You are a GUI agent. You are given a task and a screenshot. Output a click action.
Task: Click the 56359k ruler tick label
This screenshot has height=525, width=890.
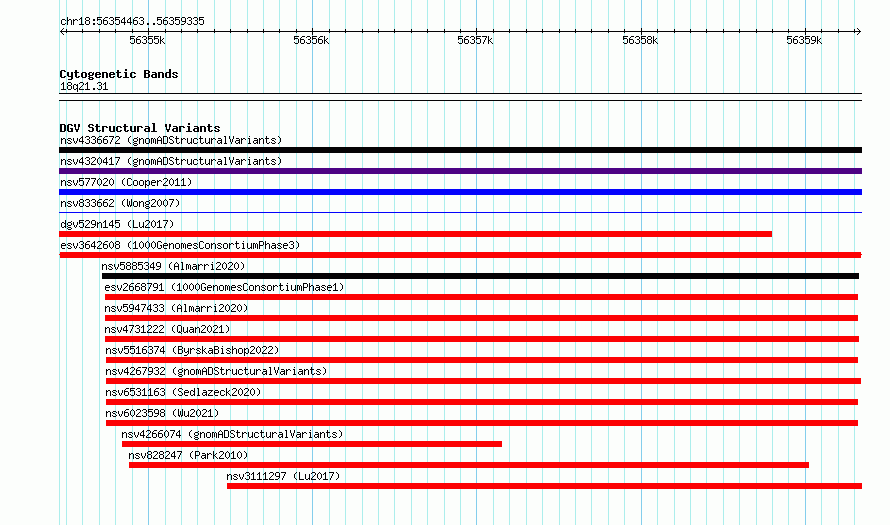coord(804,41)
